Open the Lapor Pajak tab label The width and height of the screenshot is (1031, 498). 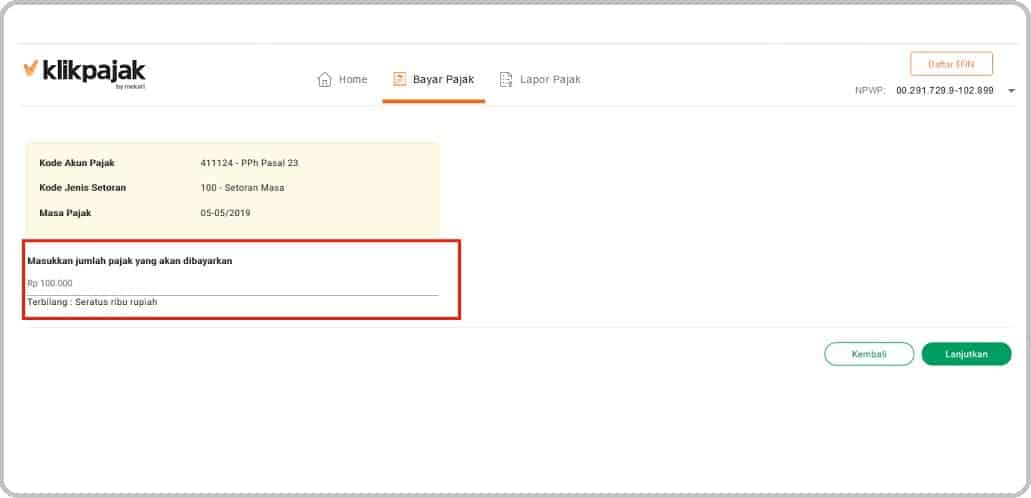pos(550,80)
